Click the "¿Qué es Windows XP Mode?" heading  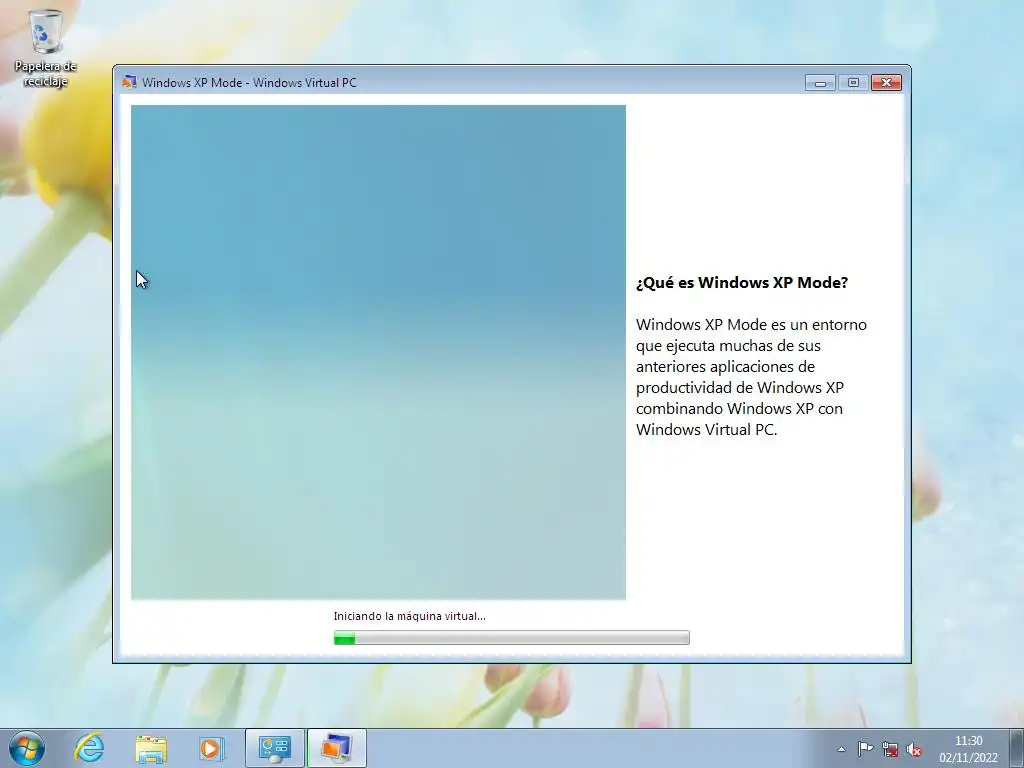click(742, 283)
